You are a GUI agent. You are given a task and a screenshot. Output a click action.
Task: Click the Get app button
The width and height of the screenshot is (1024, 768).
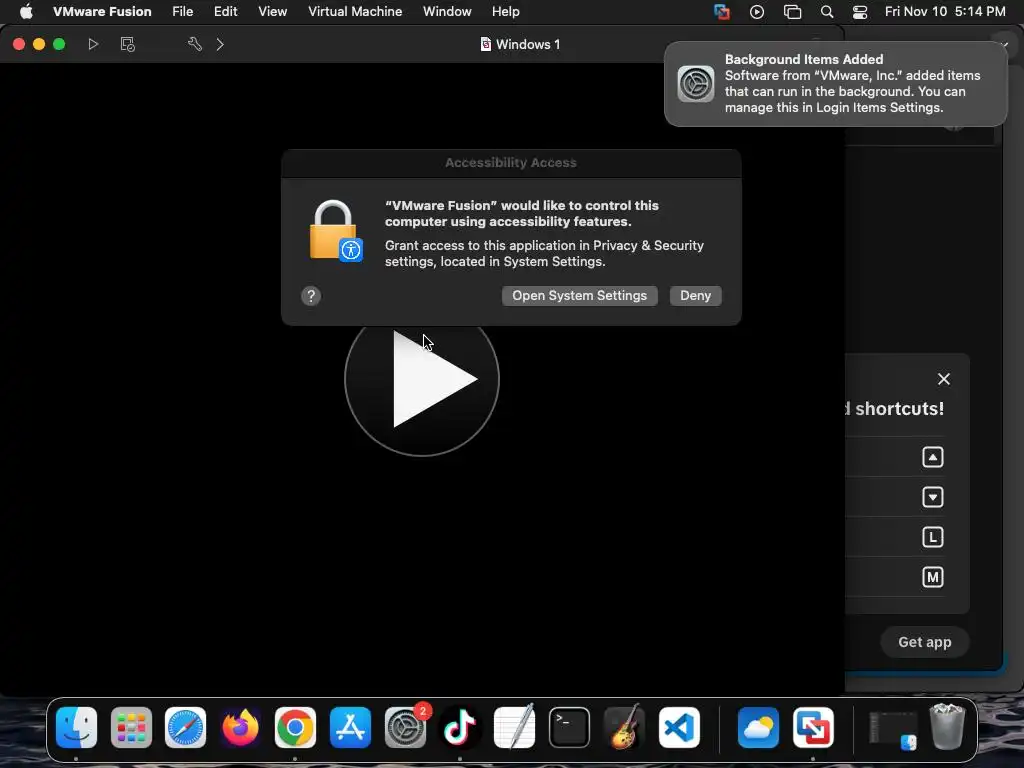924,642
